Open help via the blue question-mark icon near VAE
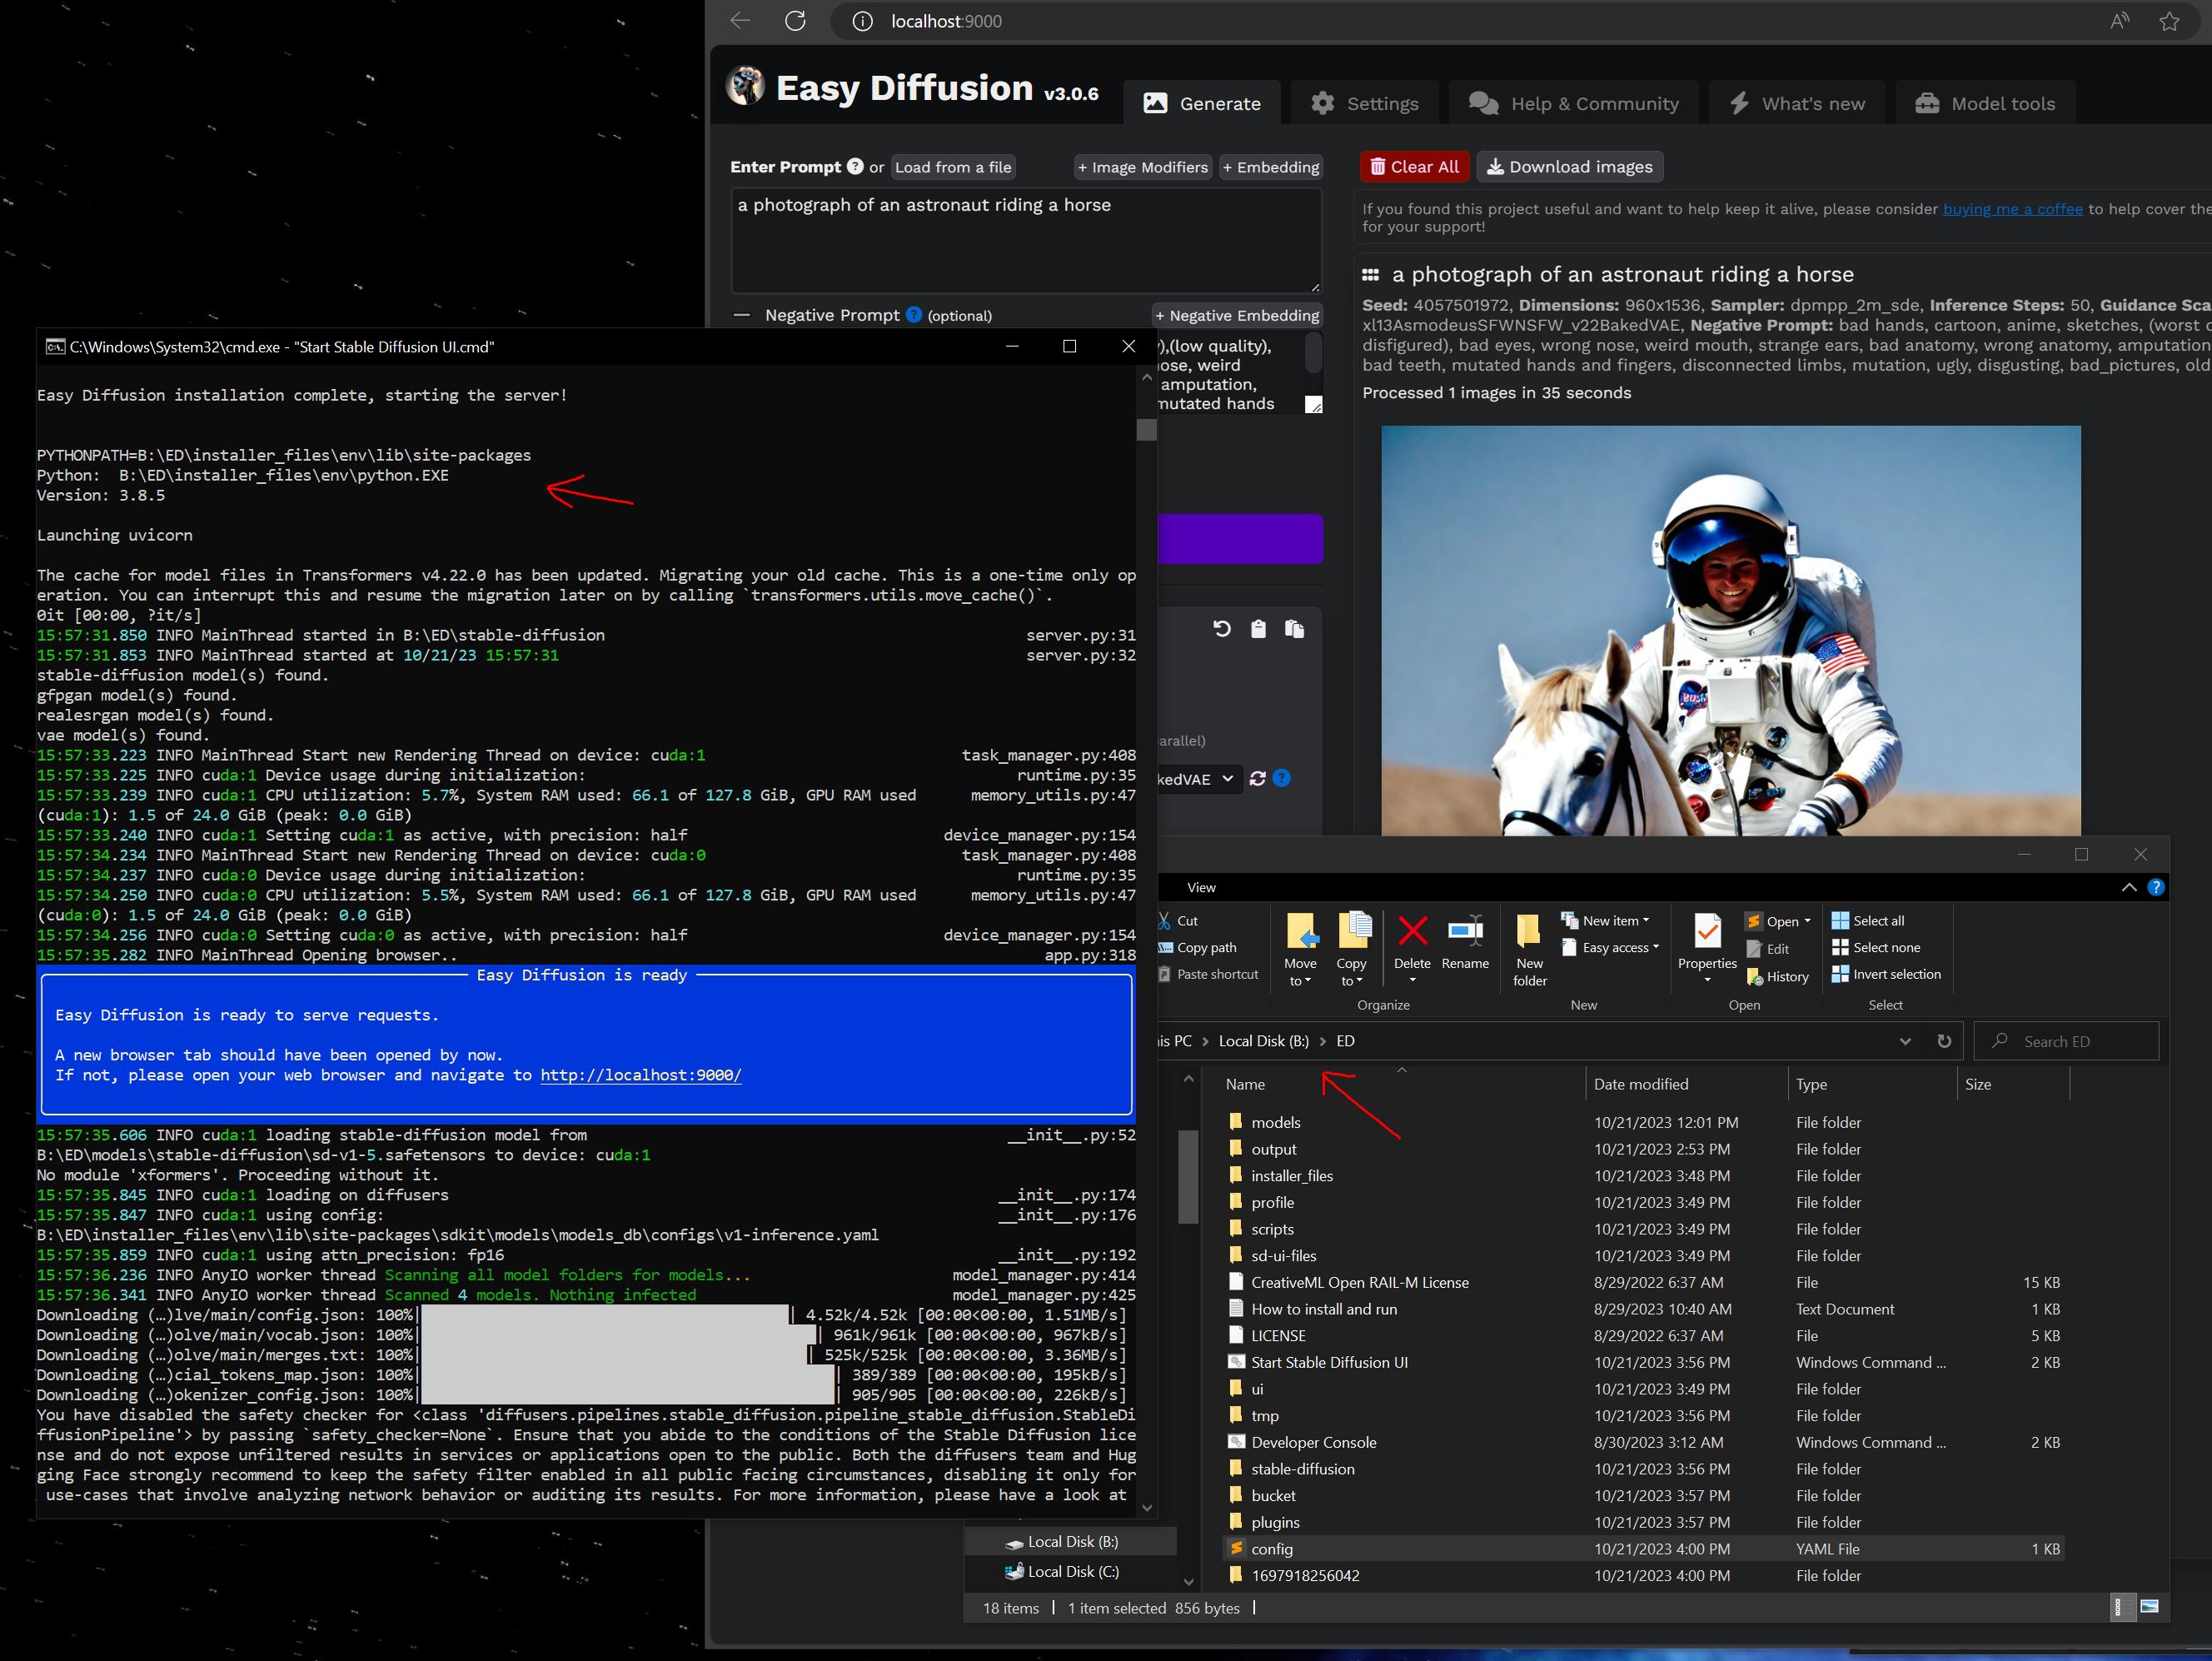Image resolution: width=2212 pixels, height=1661 pixels. (x=1283, y=780)
